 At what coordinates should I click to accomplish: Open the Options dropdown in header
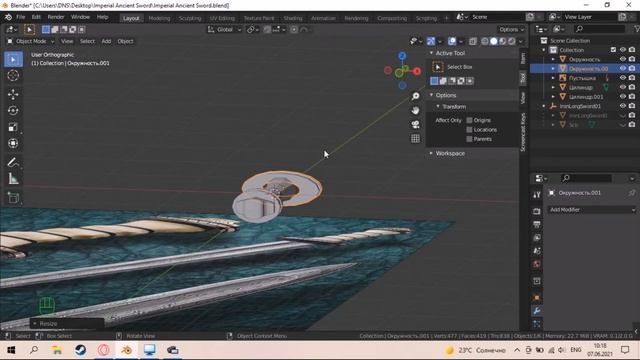[x=511, y=29]
